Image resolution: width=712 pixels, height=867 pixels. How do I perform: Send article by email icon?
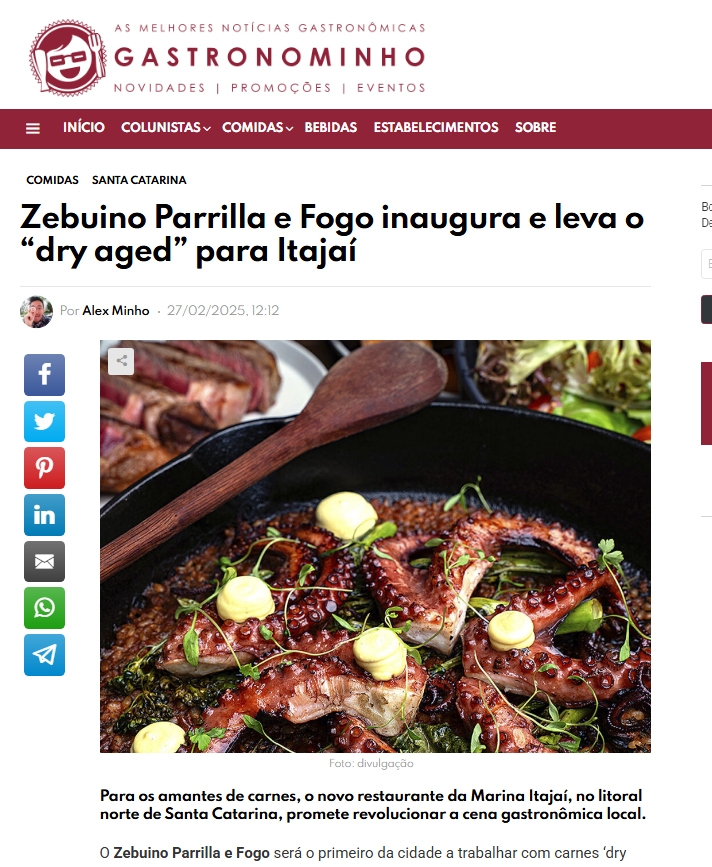pyautogui.click(x=44, y=562)
